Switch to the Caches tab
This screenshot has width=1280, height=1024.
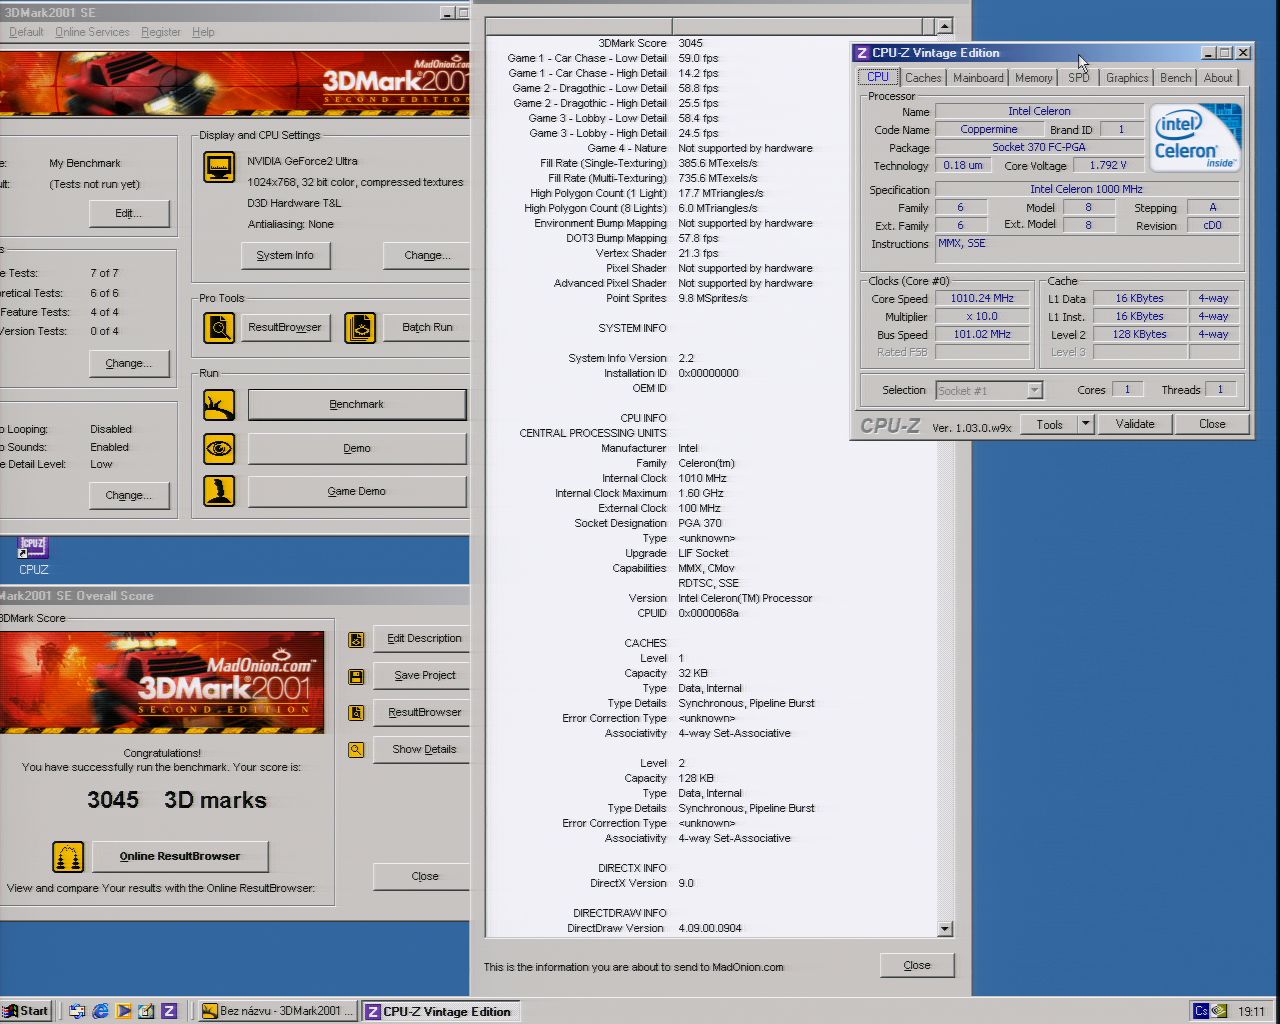923,78
